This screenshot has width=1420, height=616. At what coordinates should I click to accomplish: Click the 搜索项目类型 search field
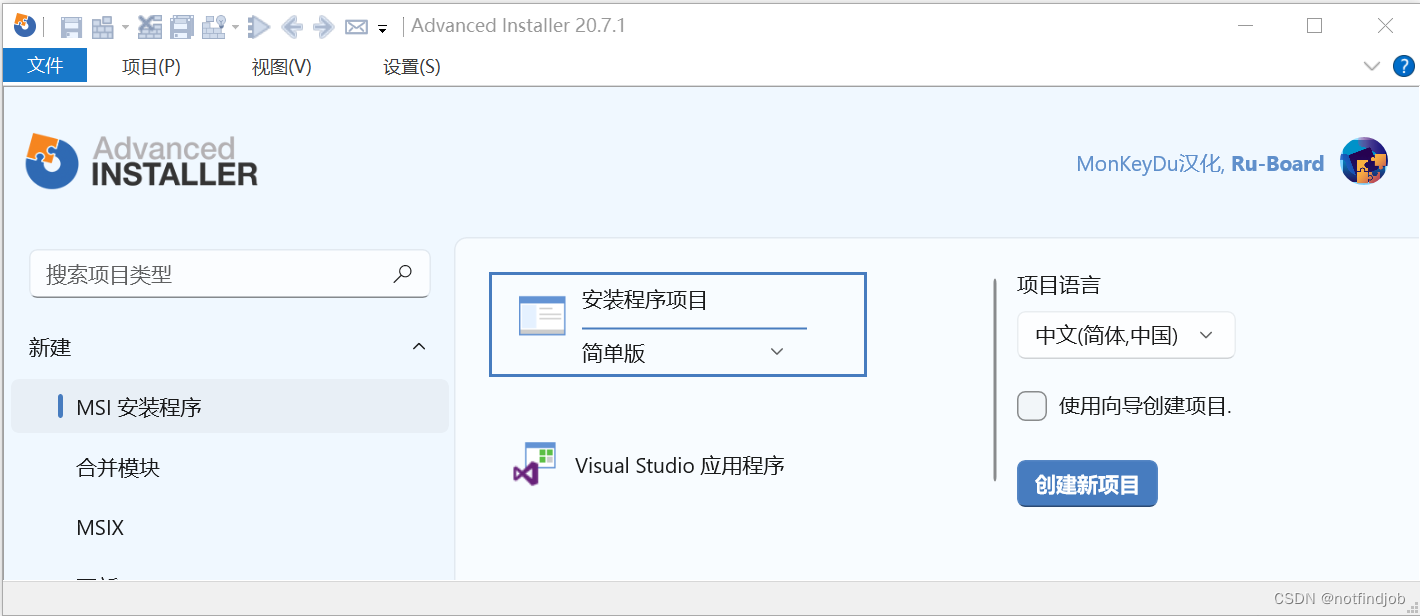click(x=200, y=273)
